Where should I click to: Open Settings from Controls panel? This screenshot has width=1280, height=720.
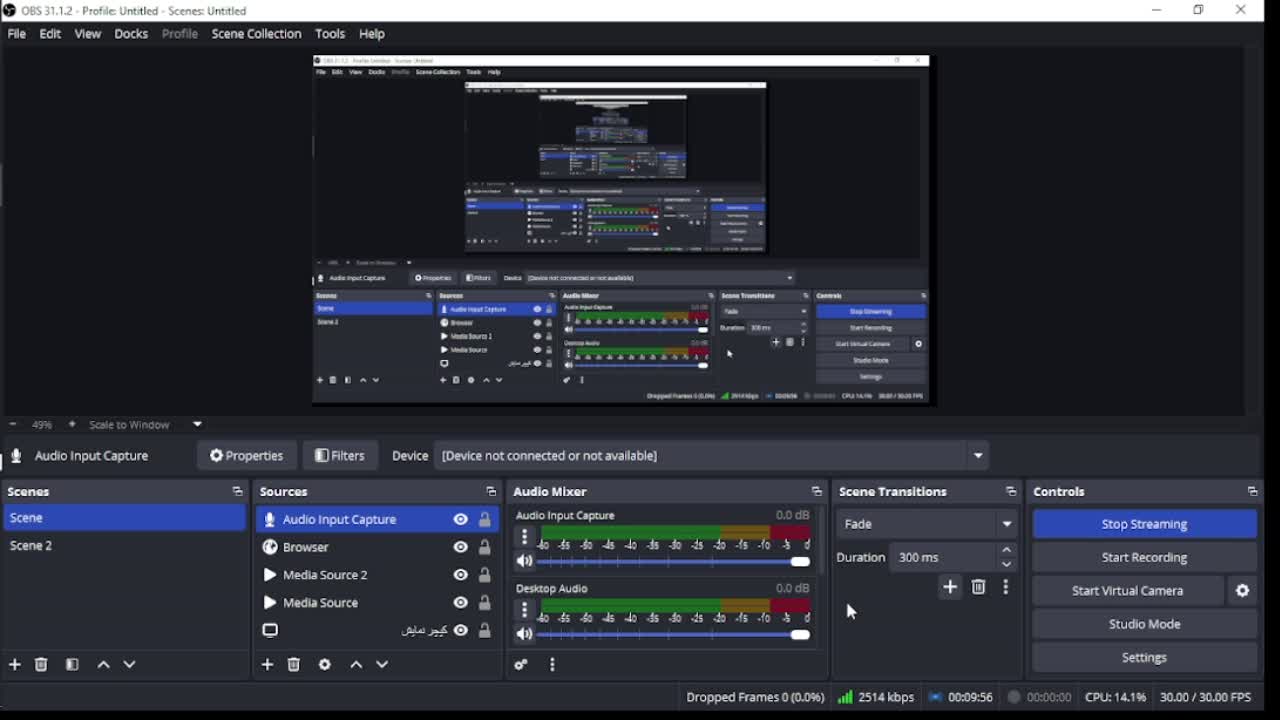click(1144, 658)
